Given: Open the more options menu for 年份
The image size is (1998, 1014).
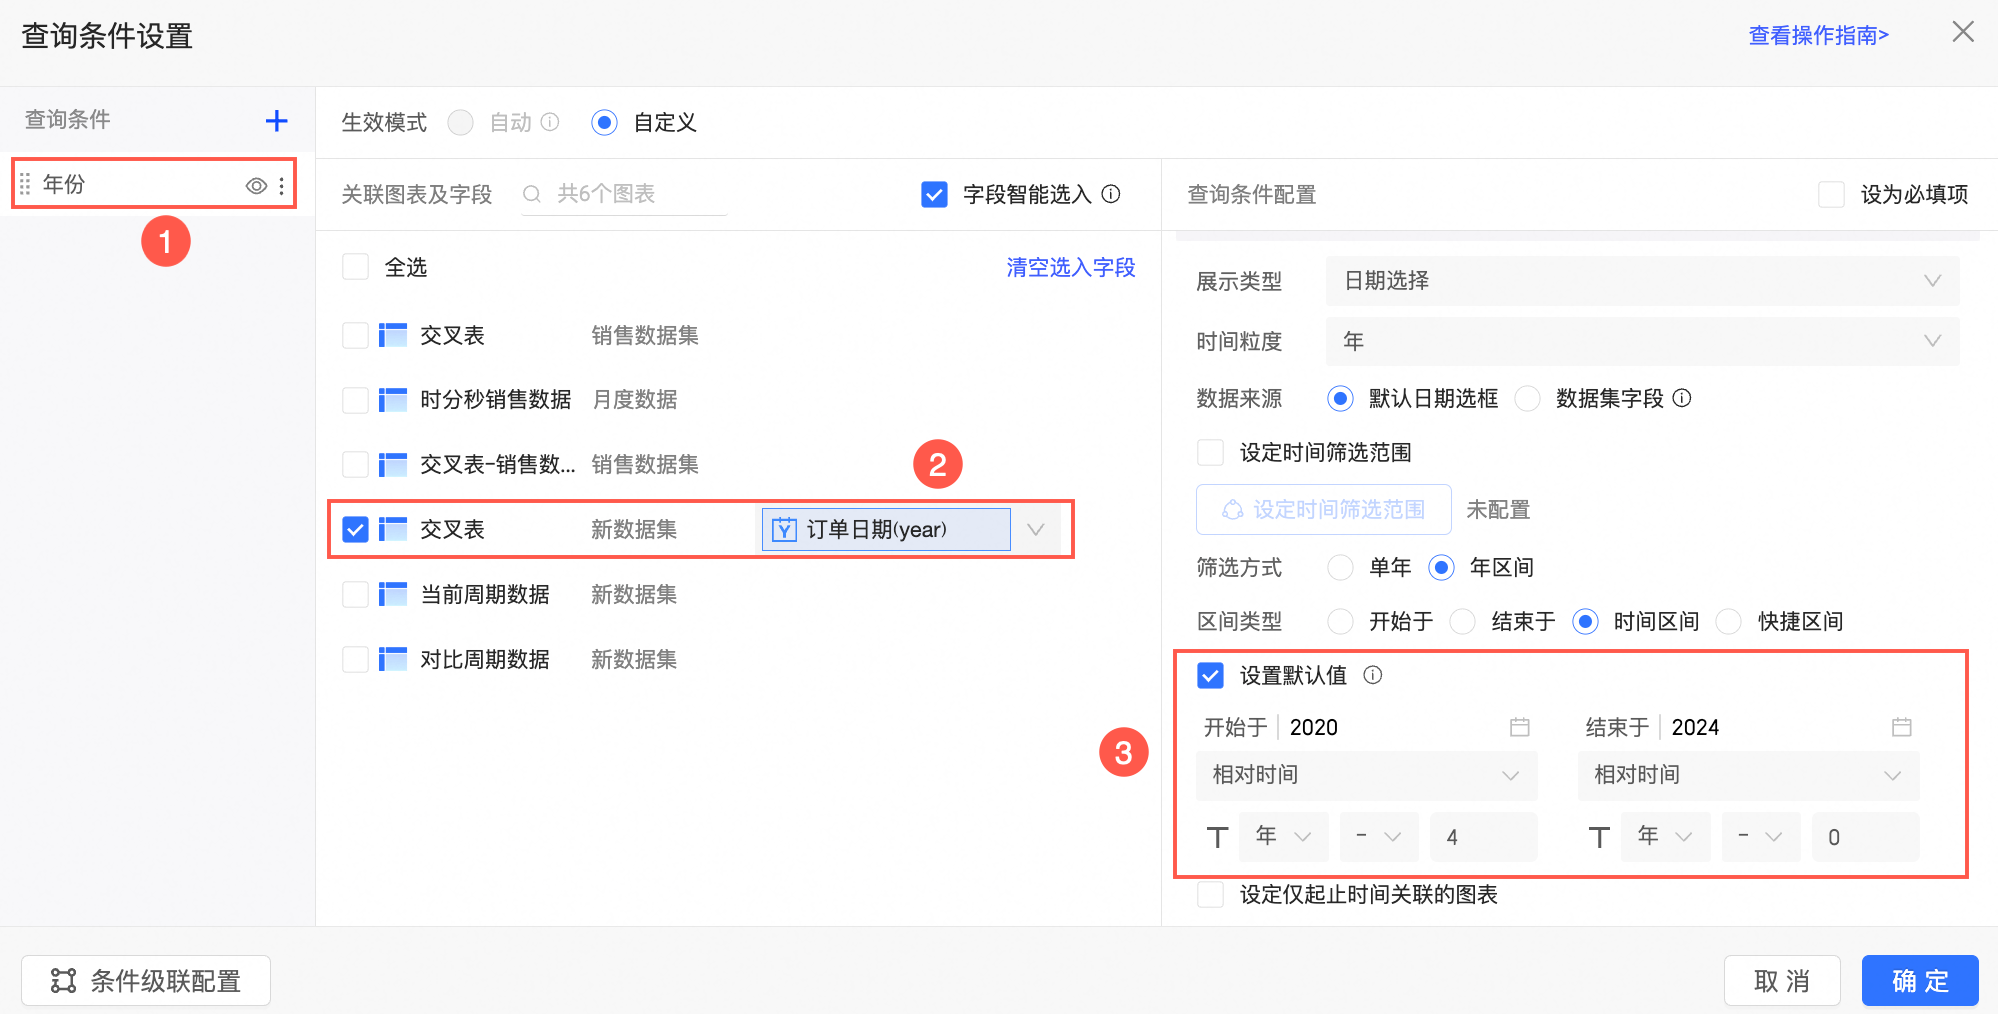Looking at the screenshot, I should click(282, 185).
